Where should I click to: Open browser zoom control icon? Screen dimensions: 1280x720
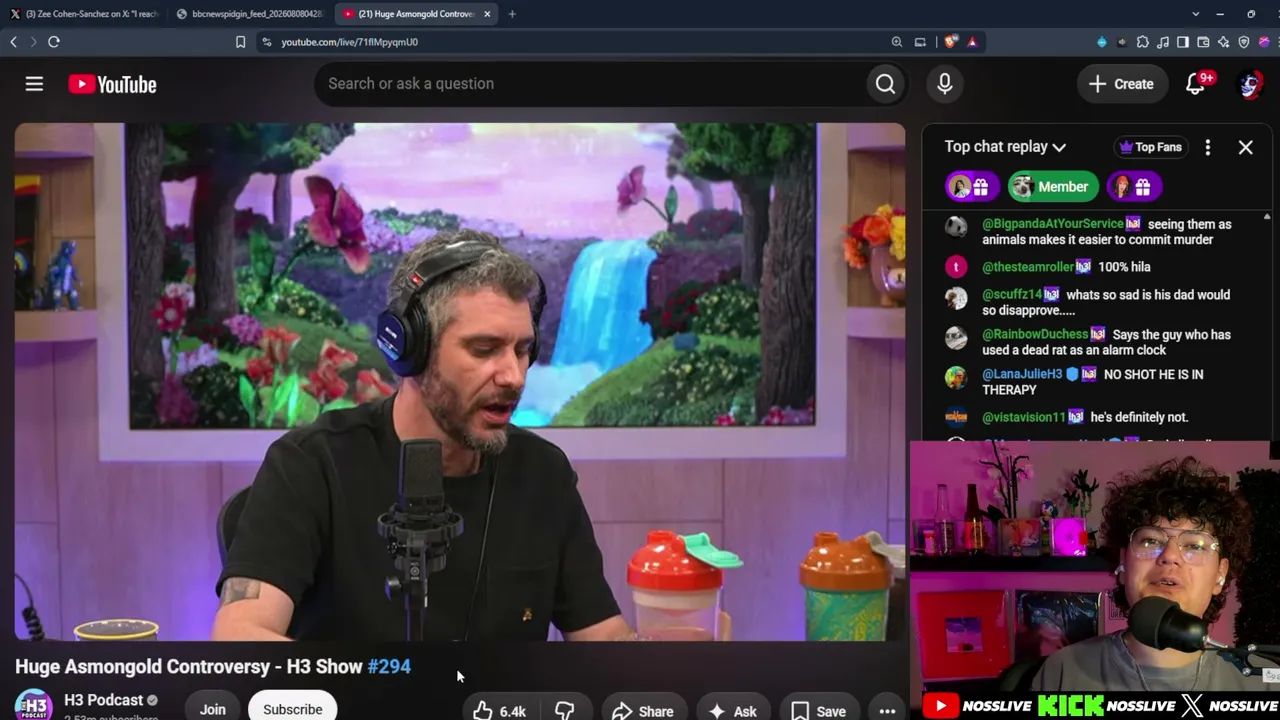897,42
